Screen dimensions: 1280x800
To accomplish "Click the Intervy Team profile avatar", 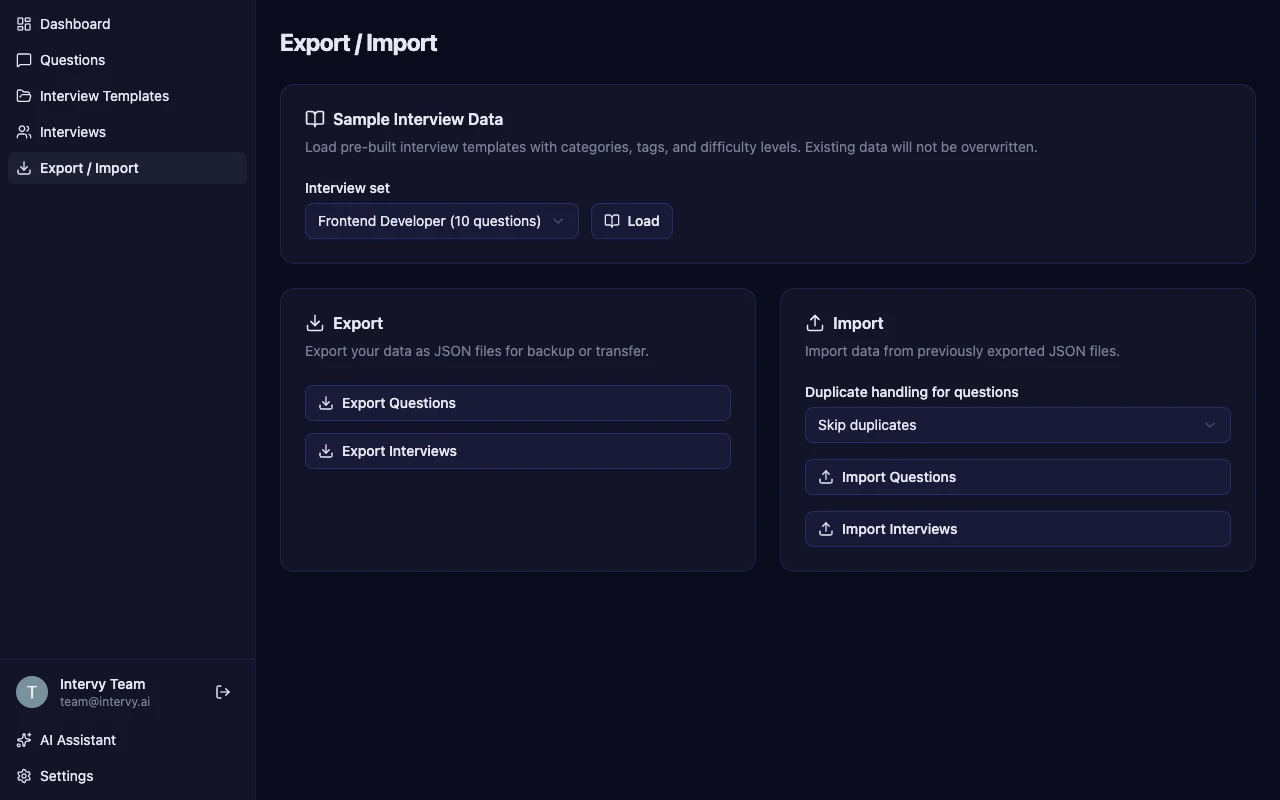I will (x=31, y=691).
